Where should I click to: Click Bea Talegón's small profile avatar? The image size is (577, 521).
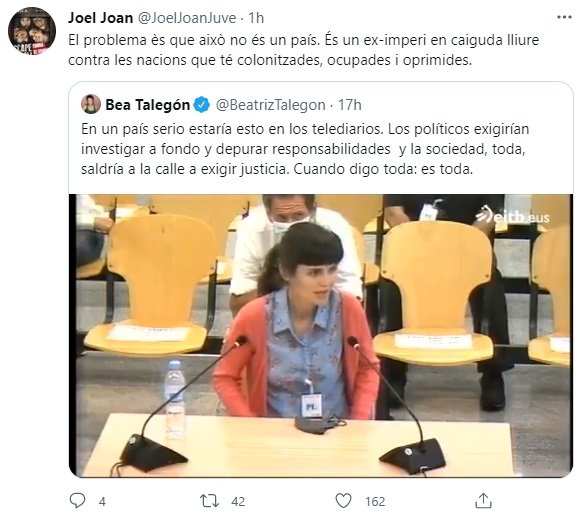click(x=91, y=104)
